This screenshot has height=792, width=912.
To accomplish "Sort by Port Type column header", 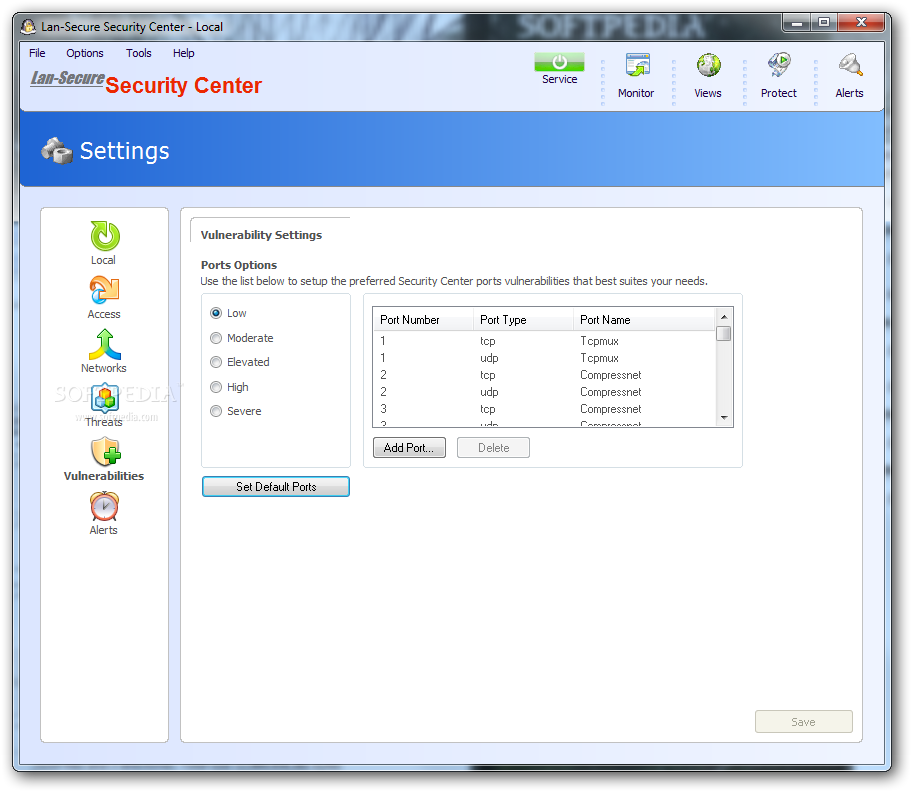I will (x=523, y=320).
